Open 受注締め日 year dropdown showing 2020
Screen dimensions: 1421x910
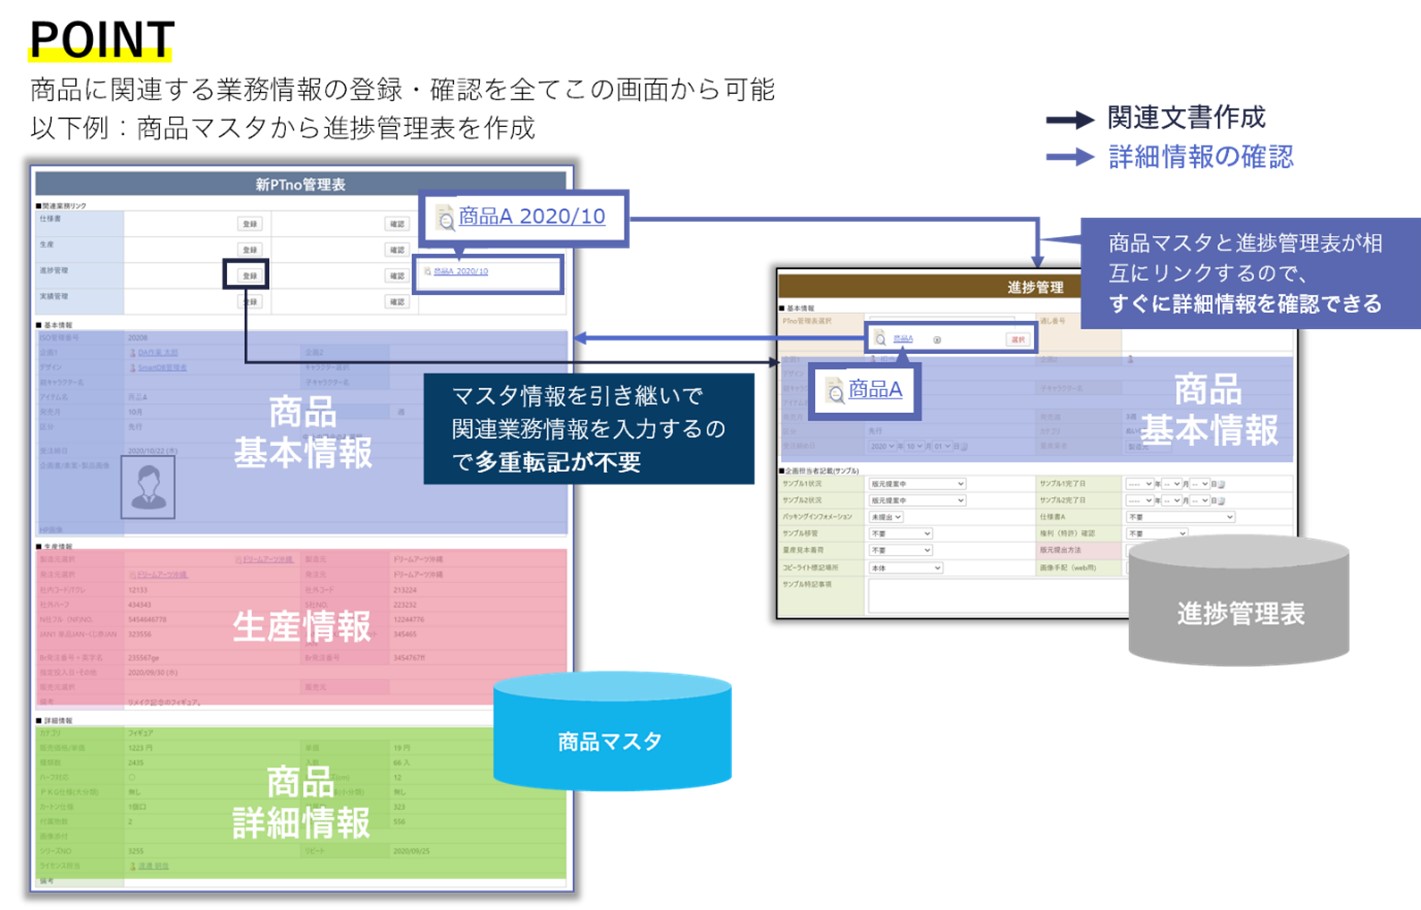coord(883,446)
